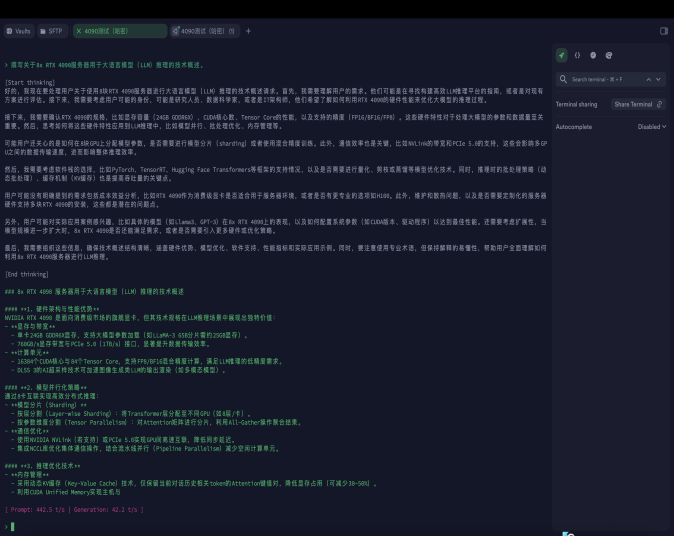Open the Vaults tab
This screenshot has height=536, width=674.
tap(19, 31)
